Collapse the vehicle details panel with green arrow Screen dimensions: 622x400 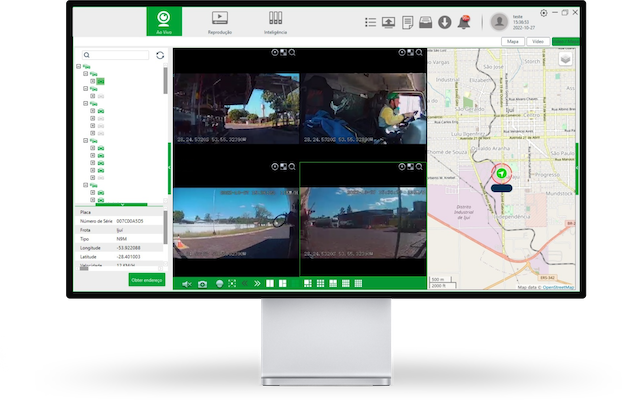pyautogui.click(x=121, y=204)
